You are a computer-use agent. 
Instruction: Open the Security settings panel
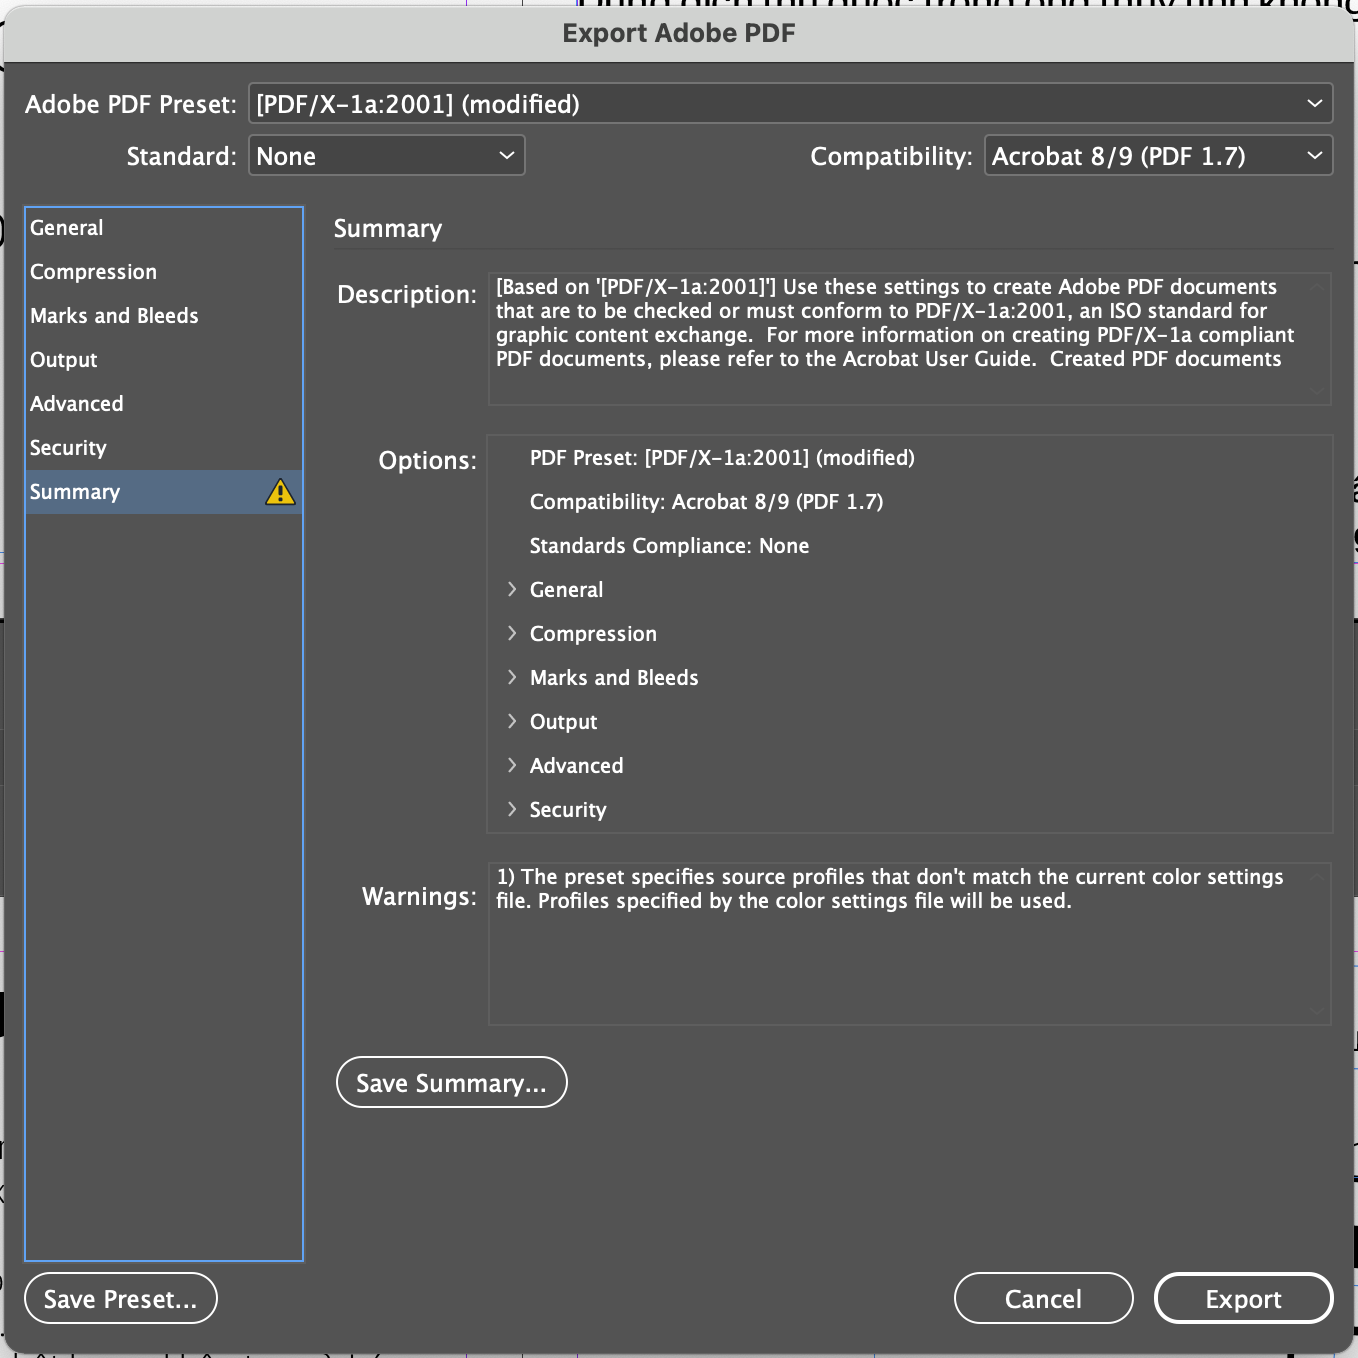(68, 447)
